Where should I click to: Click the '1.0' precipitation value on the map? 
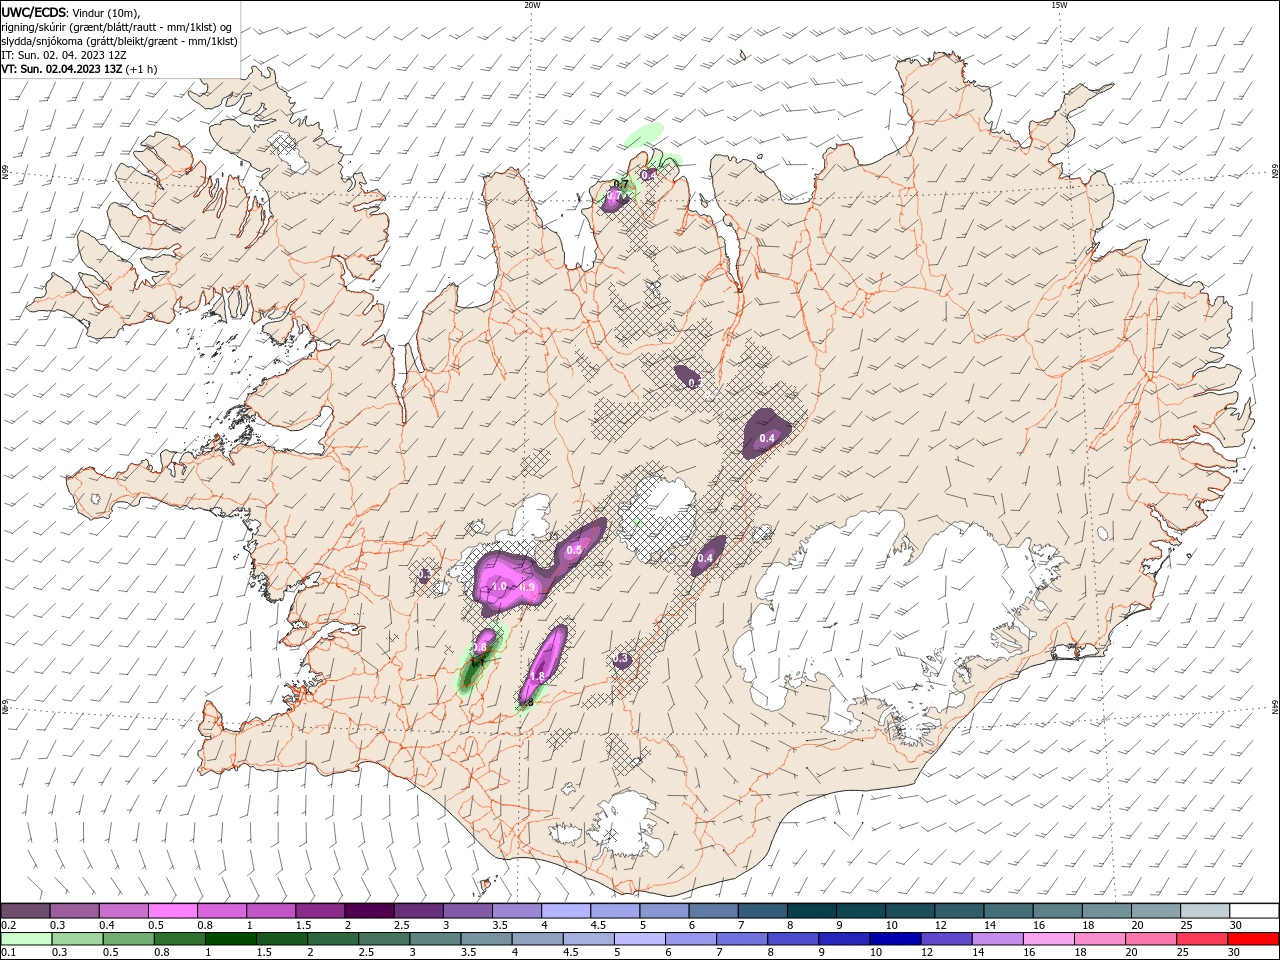pyautogui.click(x=499, y=586)
